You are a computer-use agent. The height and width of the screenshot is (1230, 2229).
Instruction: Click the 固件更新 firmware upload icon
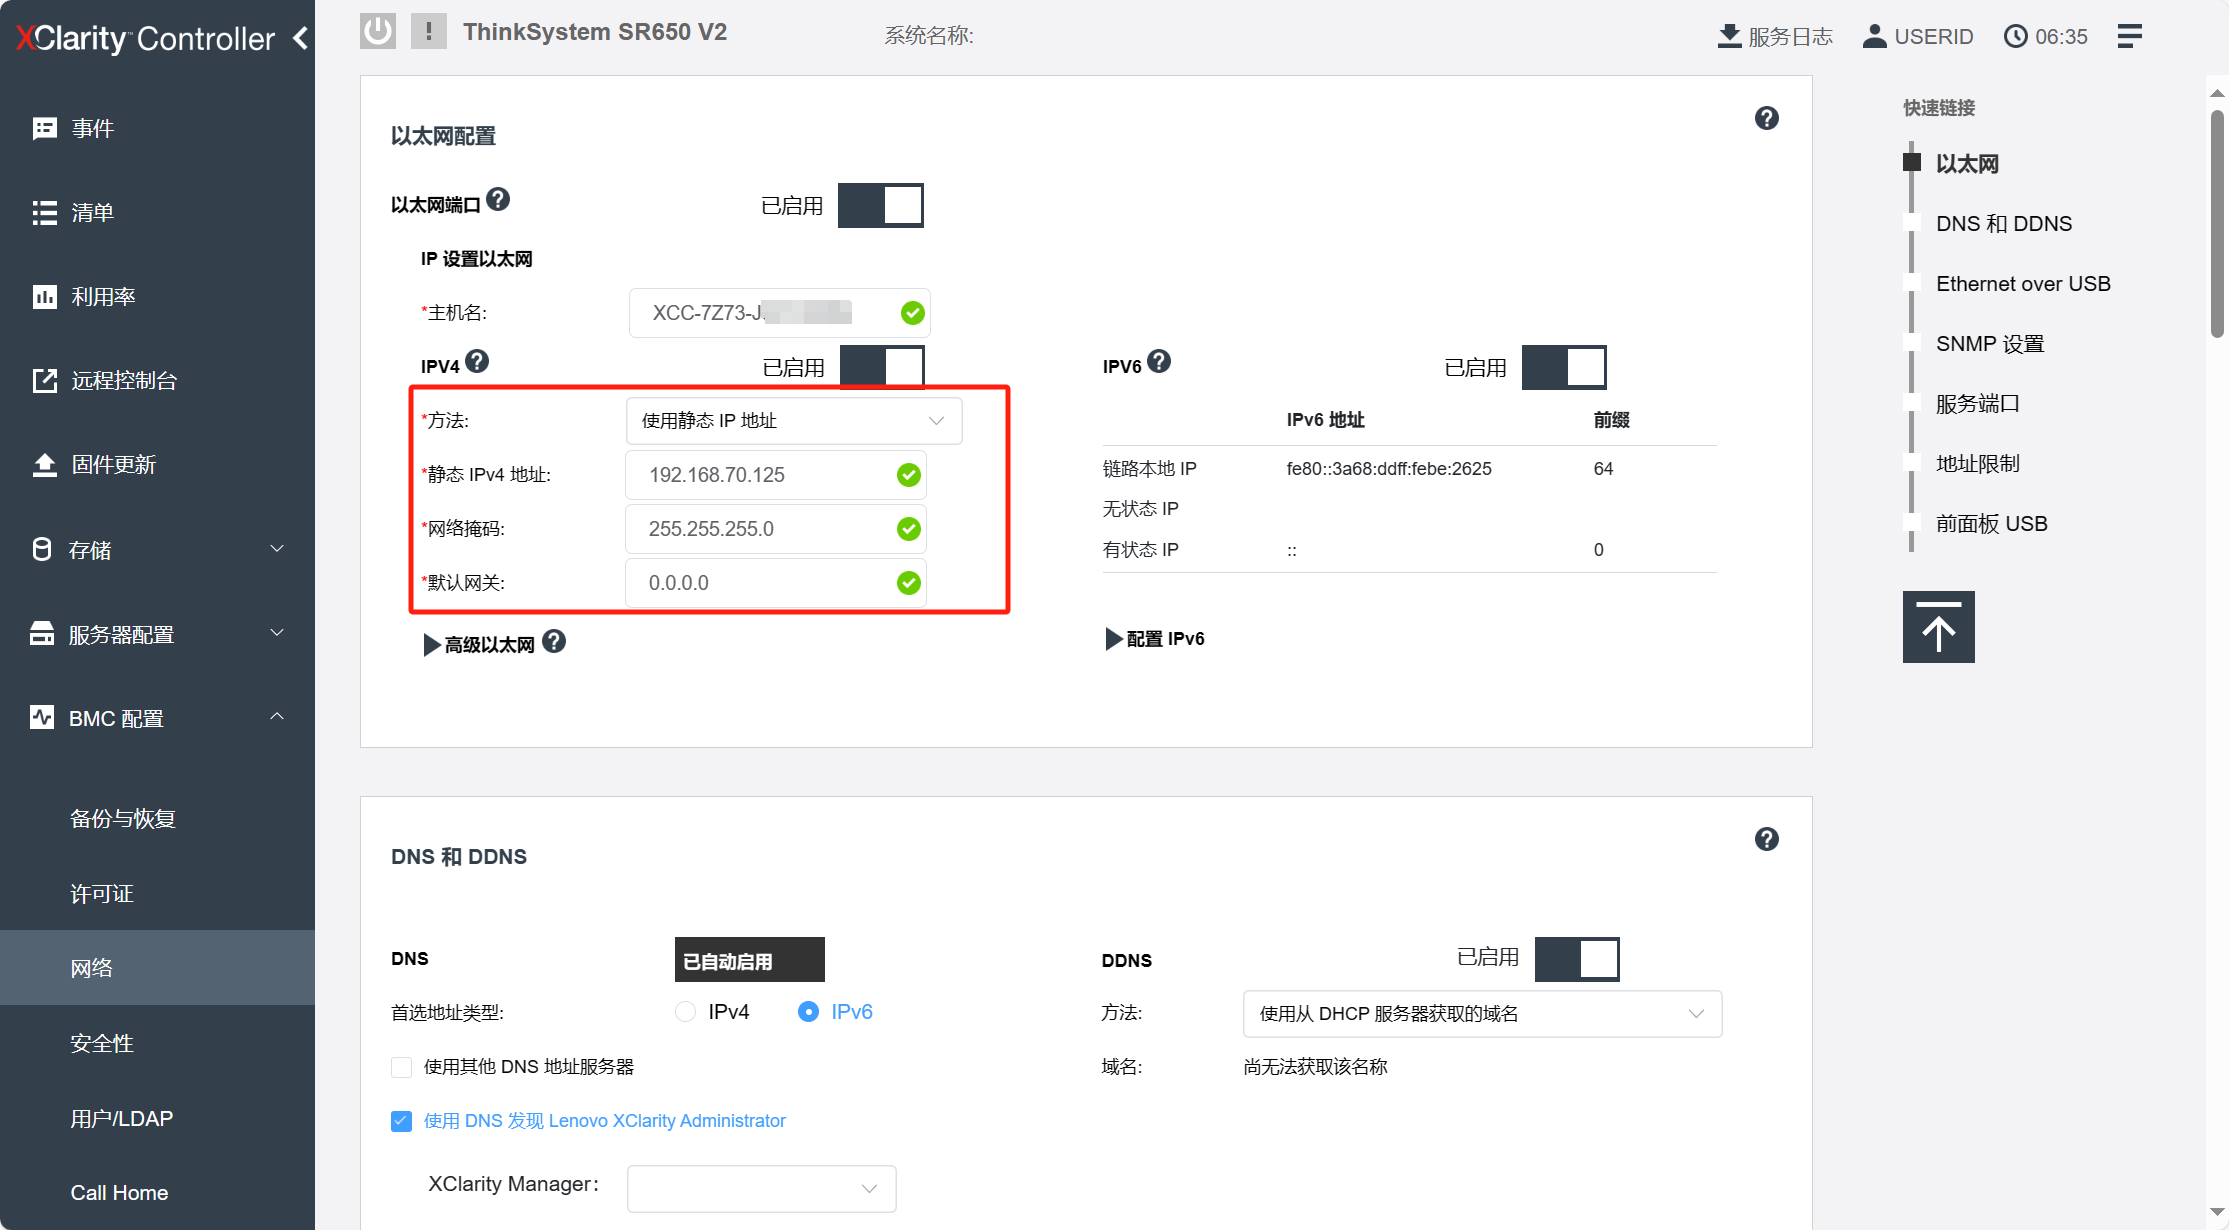coord(45,464)
